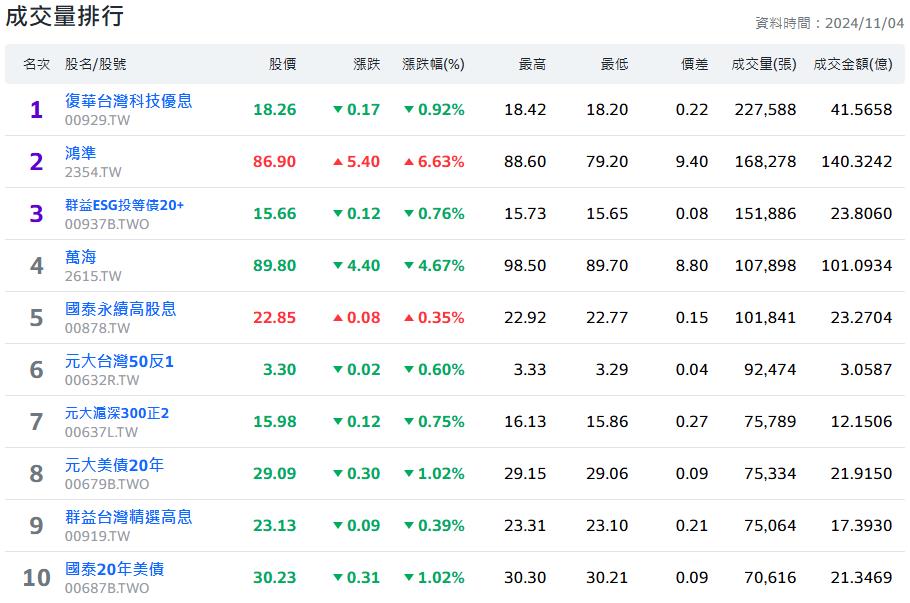Click the 4.67% drop for 萬海
910x603 pixels.
point(434,265)
